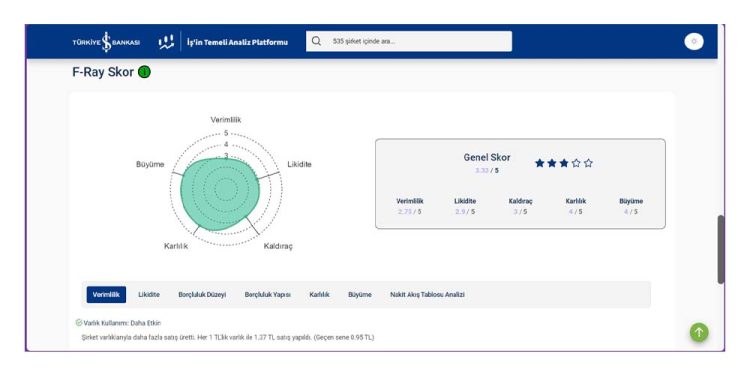The width and height of the screenshot is (750, 375).
Task: Click the third filled star rating
Action: click(x=564, y=163)
